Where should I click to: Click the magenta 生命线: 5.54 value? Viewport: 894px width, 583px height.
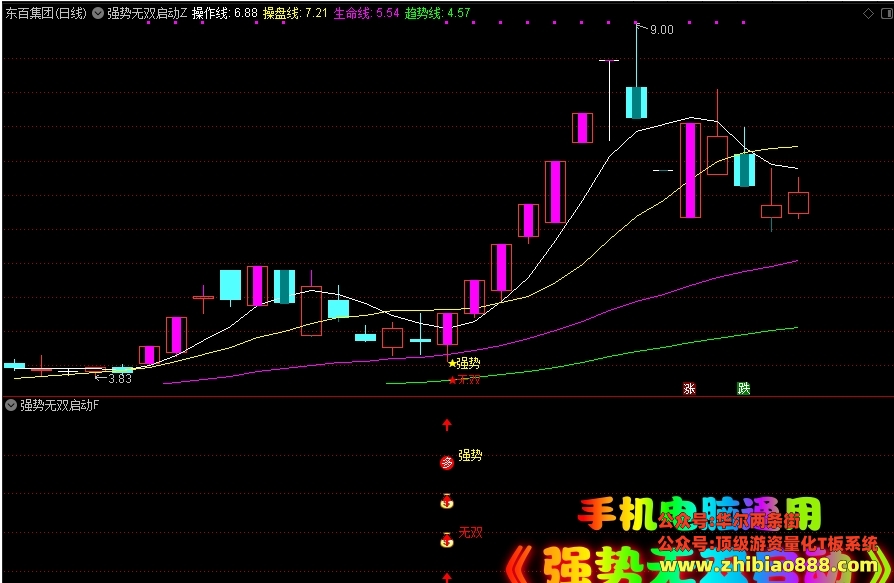click(366, 13)
